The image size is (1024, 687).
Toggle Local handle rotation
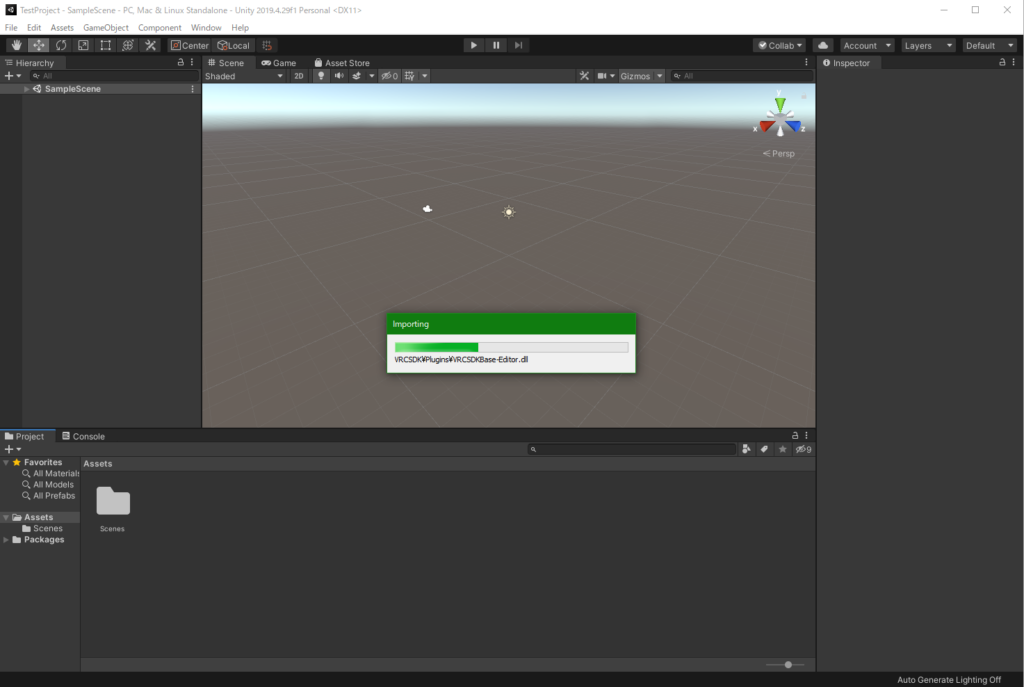233,45
